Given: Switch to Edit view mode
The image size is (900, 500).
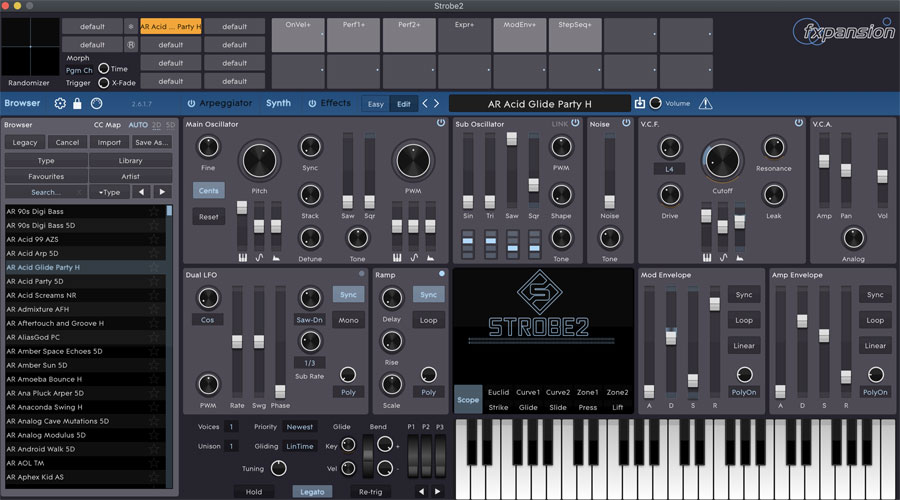Looking at the screenshot, I should click(x=404, y=104).
